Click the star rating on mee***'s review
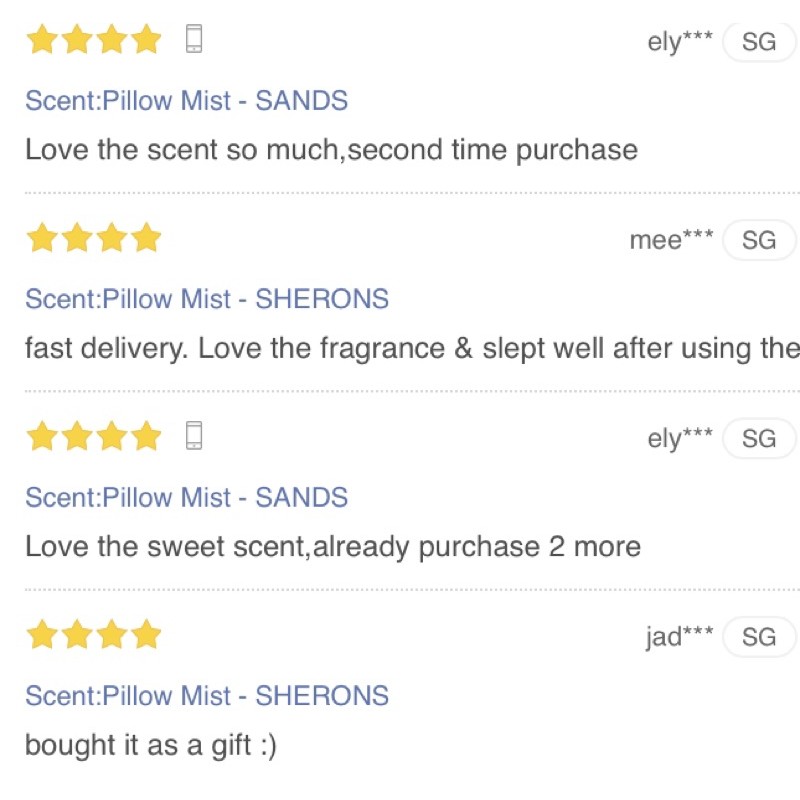 click(x=94, y=239)
